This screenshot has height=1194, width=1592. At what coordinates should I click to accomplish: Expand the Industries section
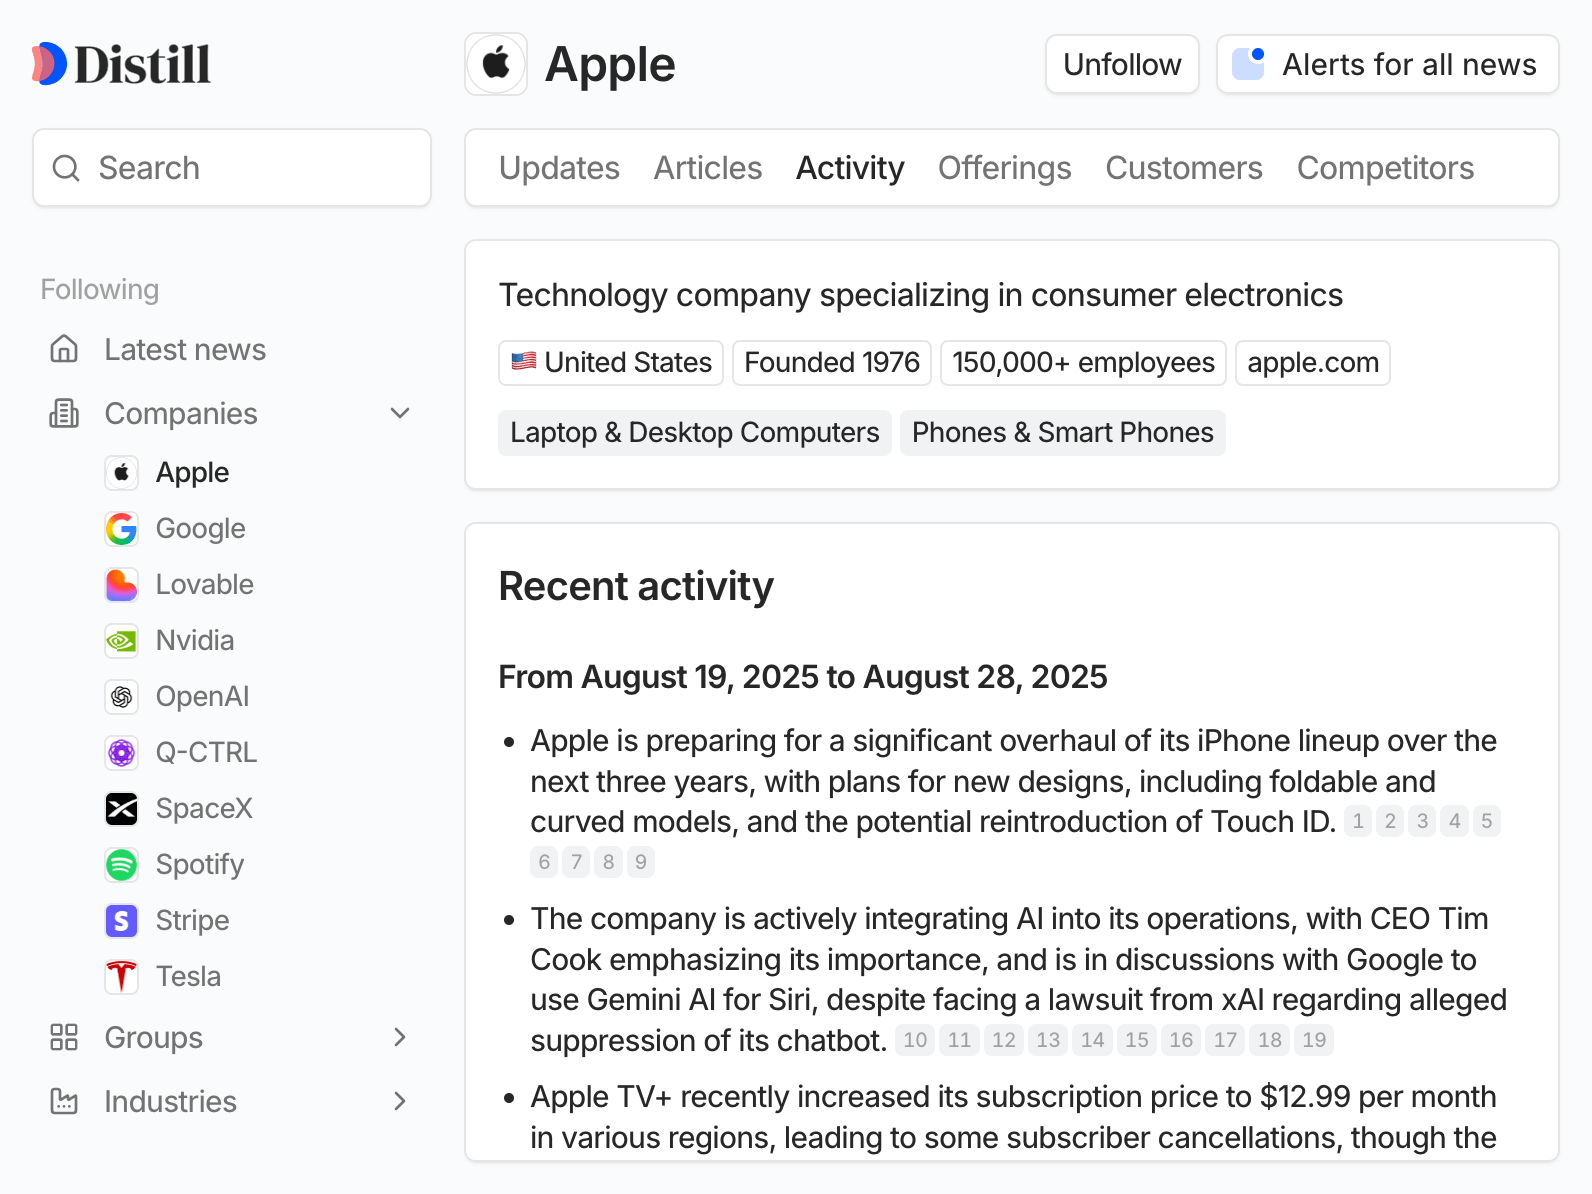click(400, 1101)
